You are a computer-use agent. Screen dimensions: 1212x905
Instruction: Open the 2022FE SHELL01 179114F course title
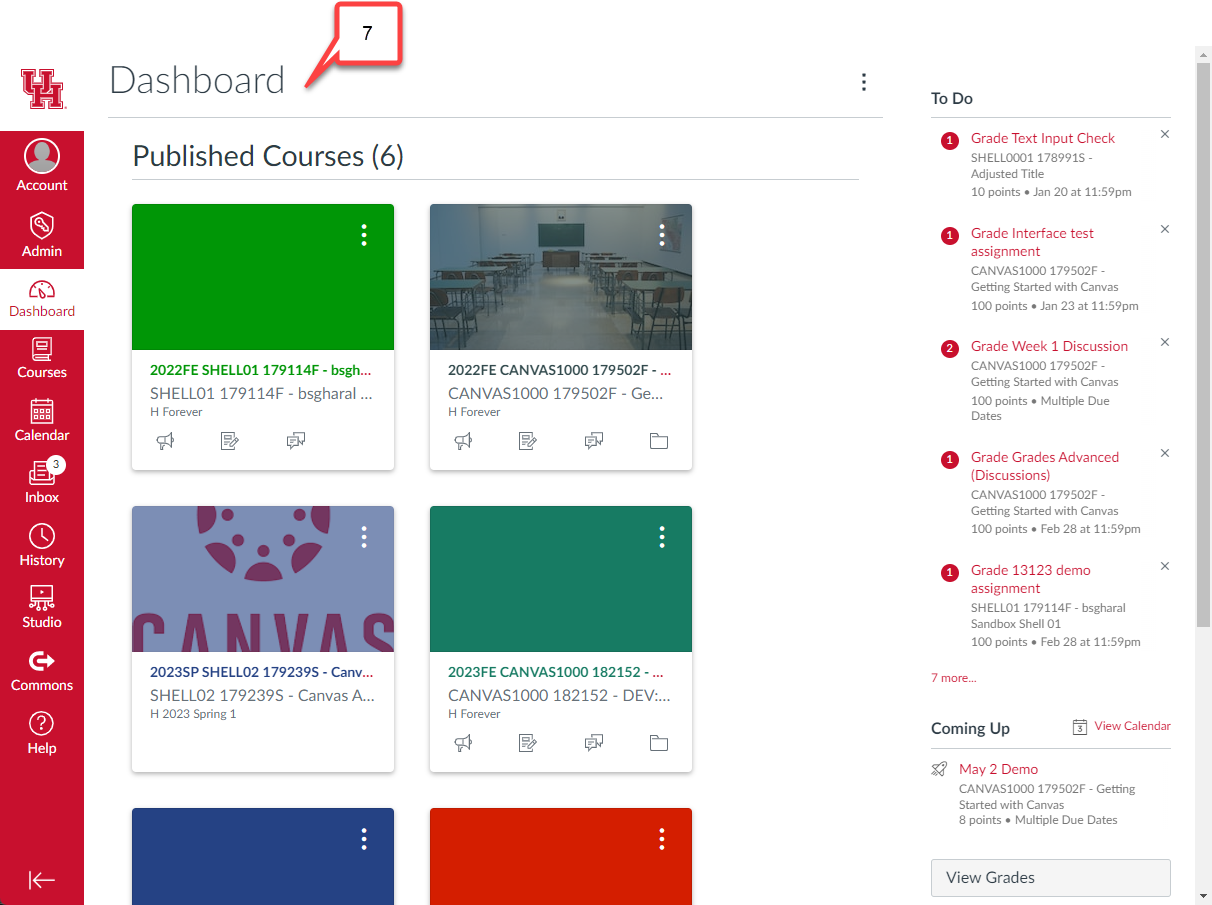(x=261, y=370)
